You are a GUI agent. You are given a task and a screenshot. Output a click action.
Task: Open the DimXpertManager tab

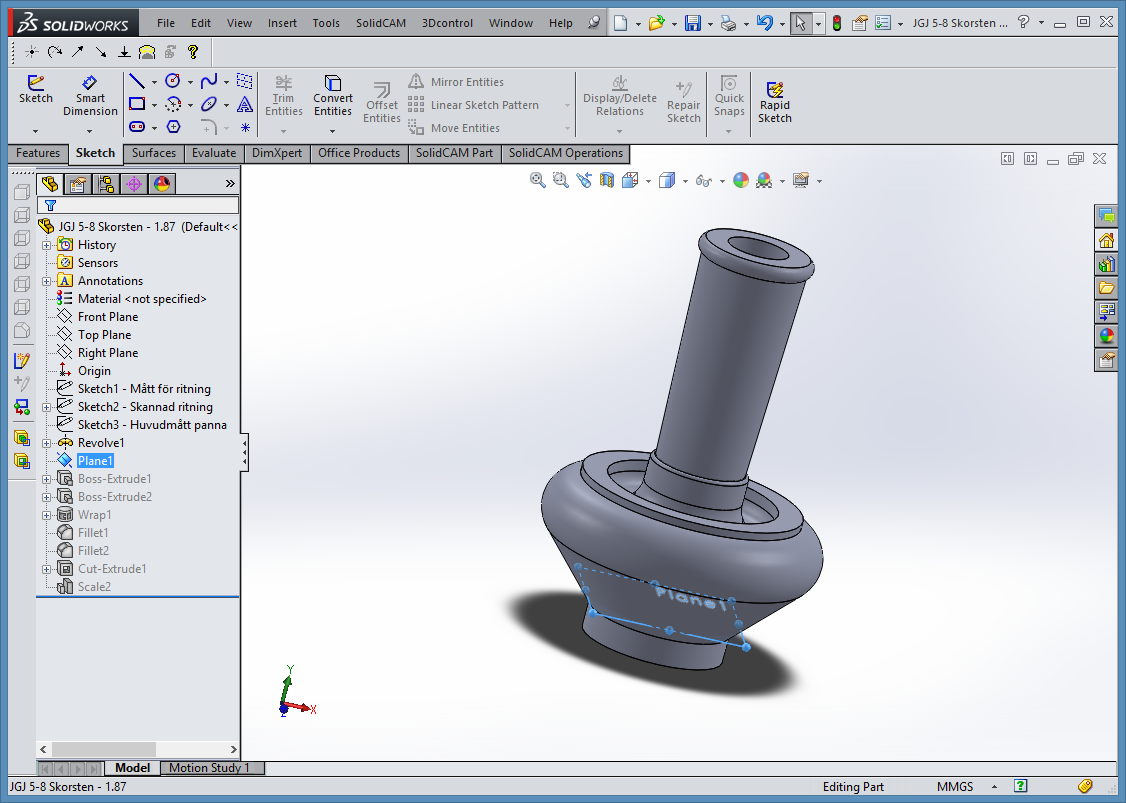[134, 185]
